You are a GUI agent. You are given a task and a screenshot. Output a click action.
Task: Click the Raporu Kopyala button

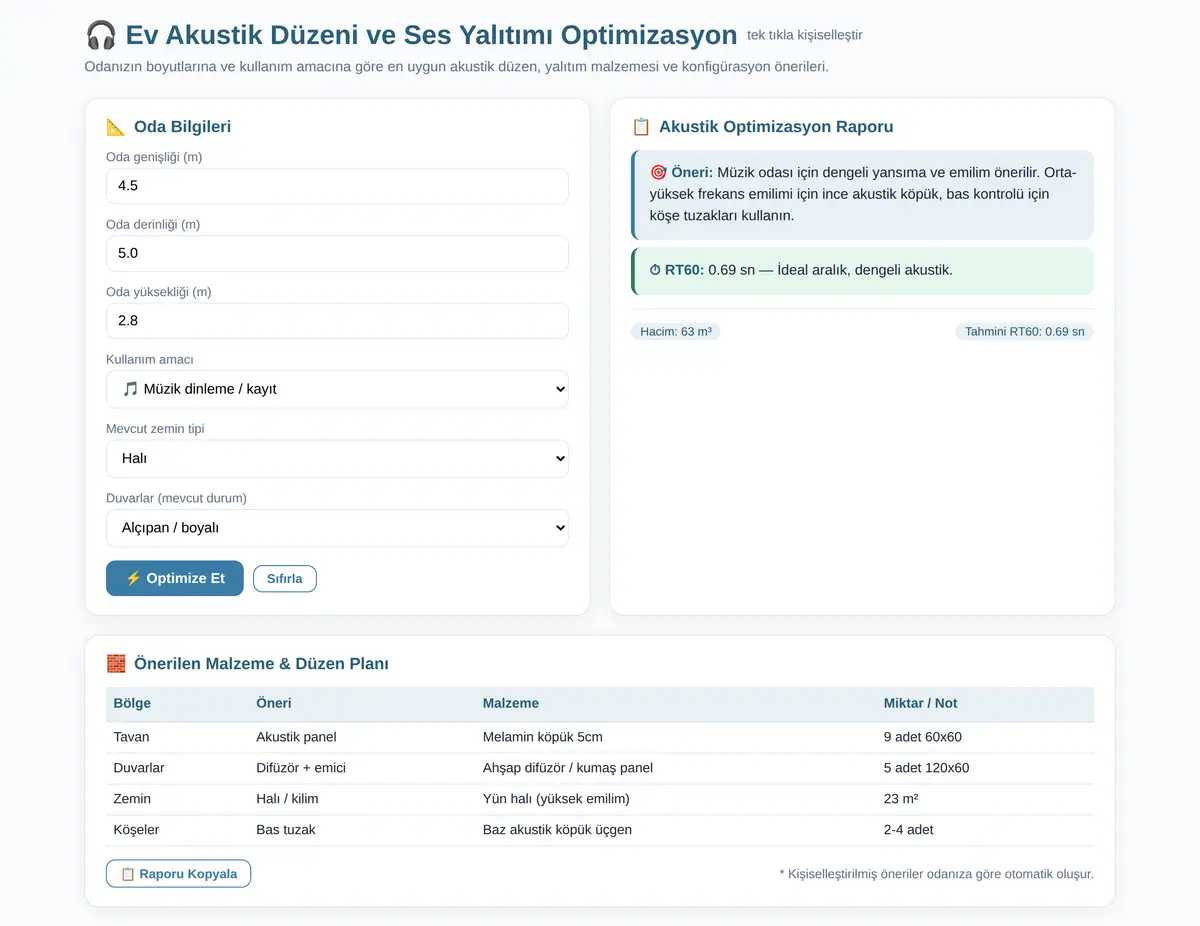tap(178, 874)
